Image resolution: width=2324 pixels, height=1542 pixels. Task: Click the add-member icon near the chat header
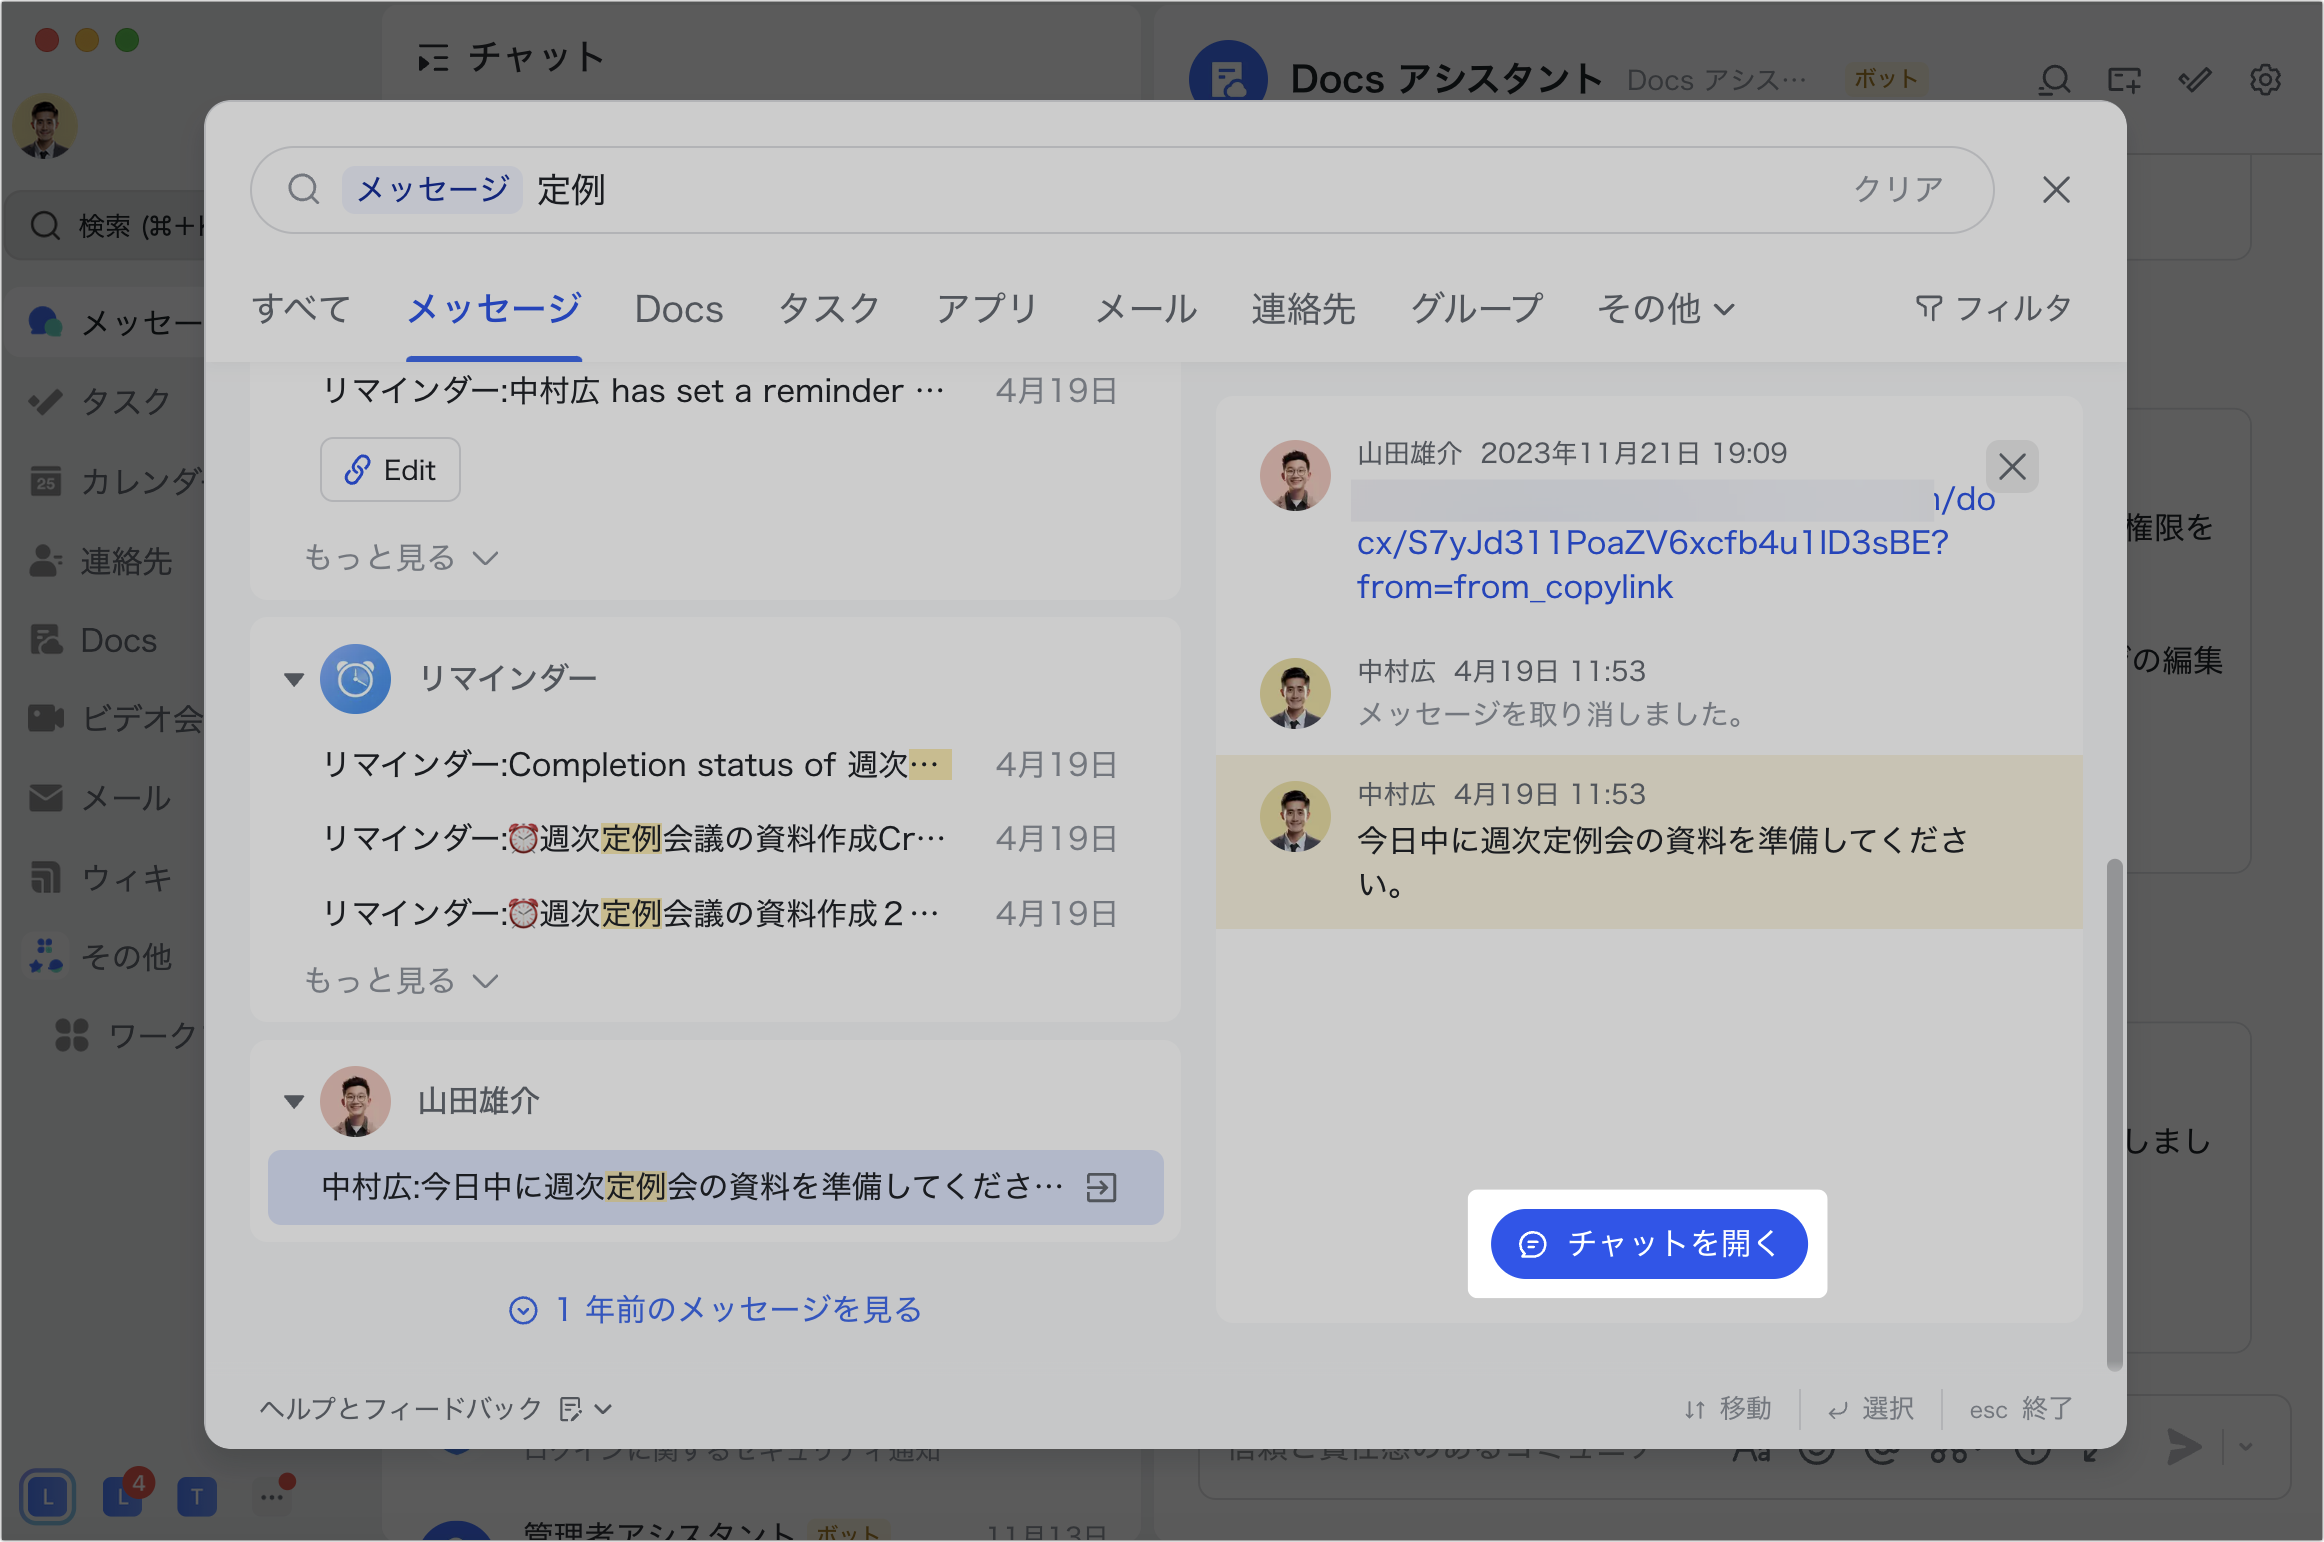click(2124, 80)
